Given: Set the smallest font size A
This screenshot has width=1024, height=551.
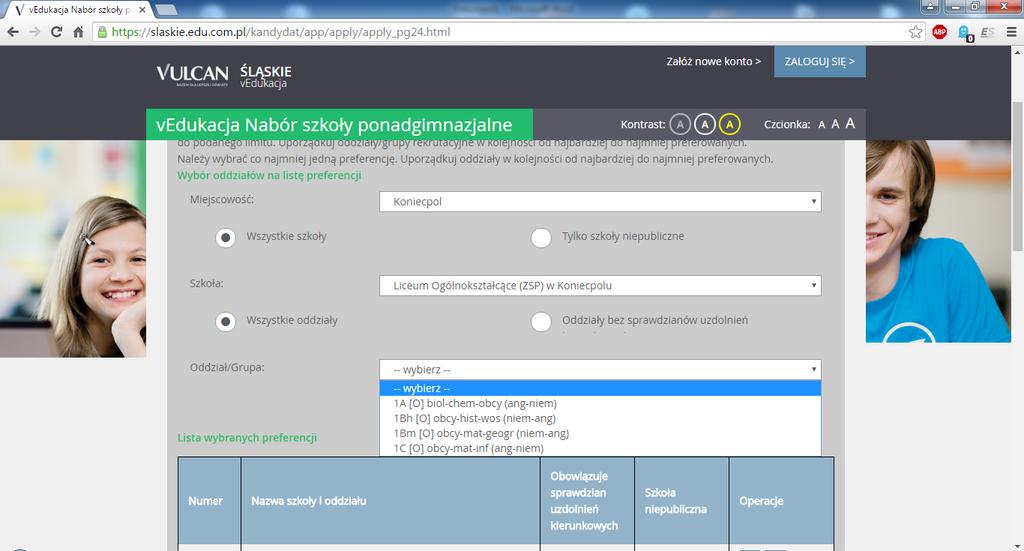Looking at the screenshot, I should pyautogui.click(x=822, y=125).
